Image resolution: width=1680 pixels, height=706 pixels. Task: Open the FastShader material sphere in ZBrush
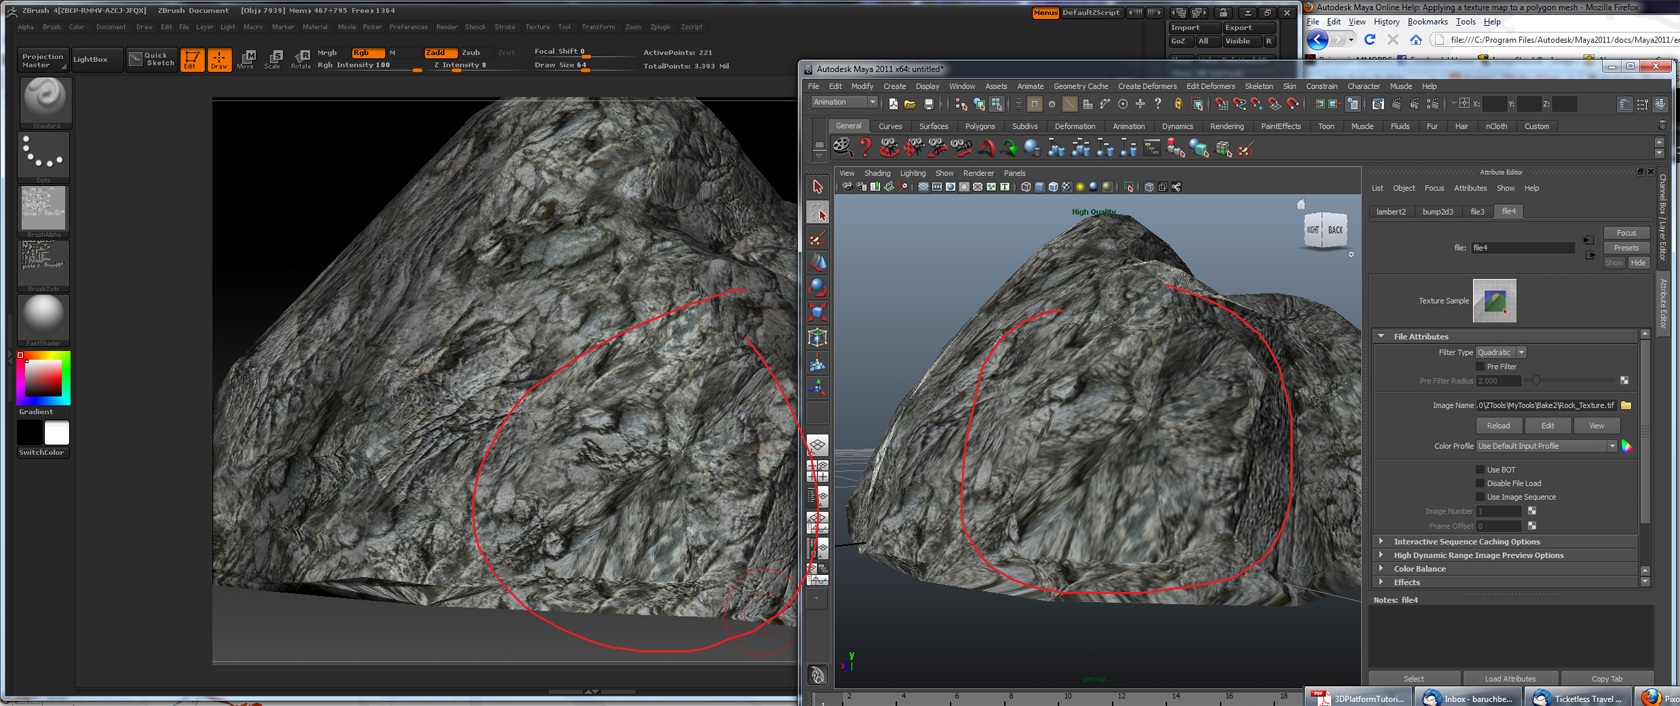tap(44, 319)
